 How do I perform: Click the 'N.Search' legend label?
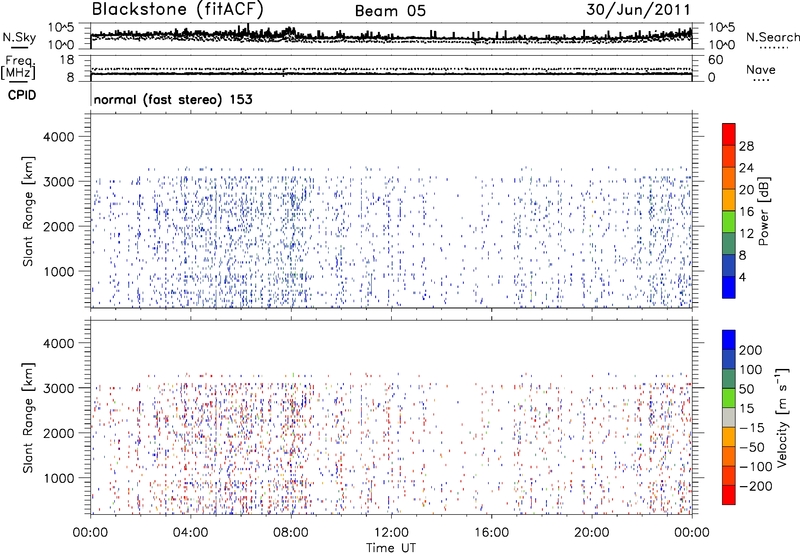click(x=772, y=37)
